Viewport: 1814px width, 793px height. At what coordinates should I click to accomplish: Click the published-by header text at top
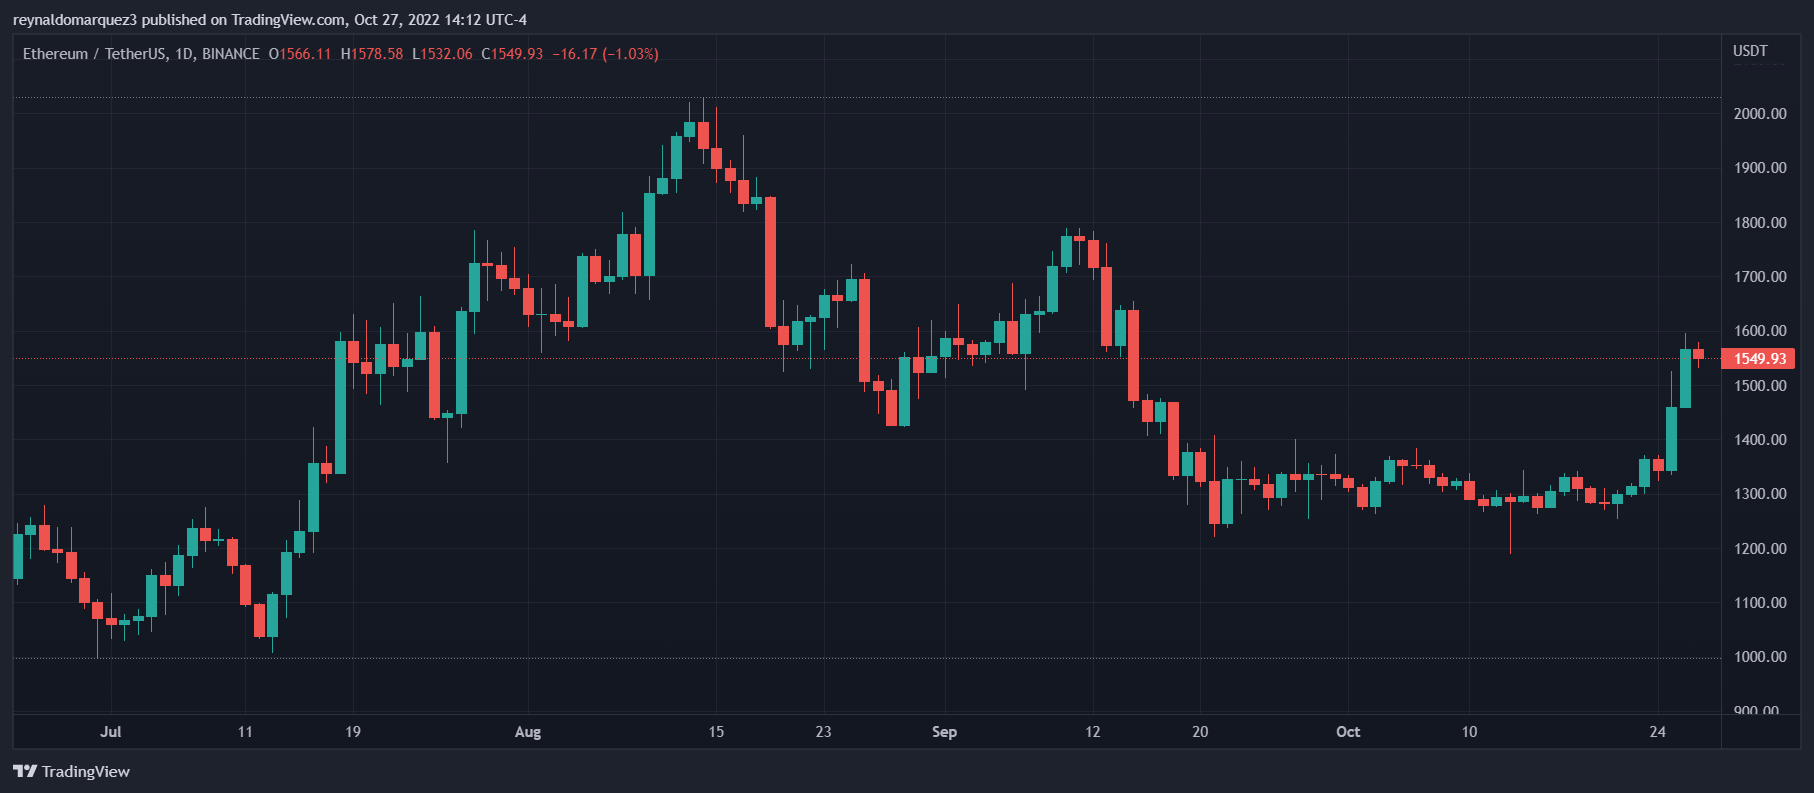[270, 20]
